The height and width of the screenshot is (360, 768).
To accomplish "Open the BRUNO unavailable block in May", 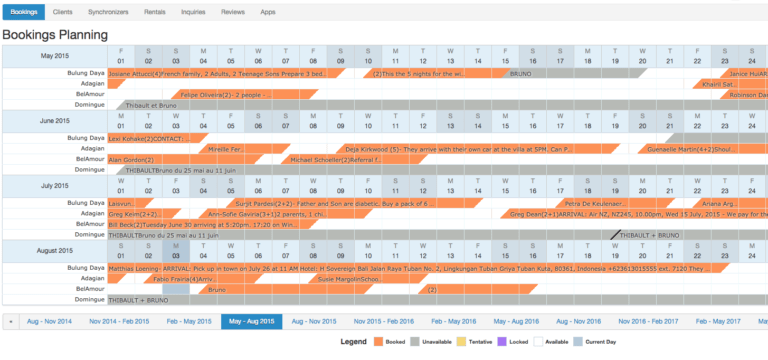I will pyautogui.click(x=574, y=73).
